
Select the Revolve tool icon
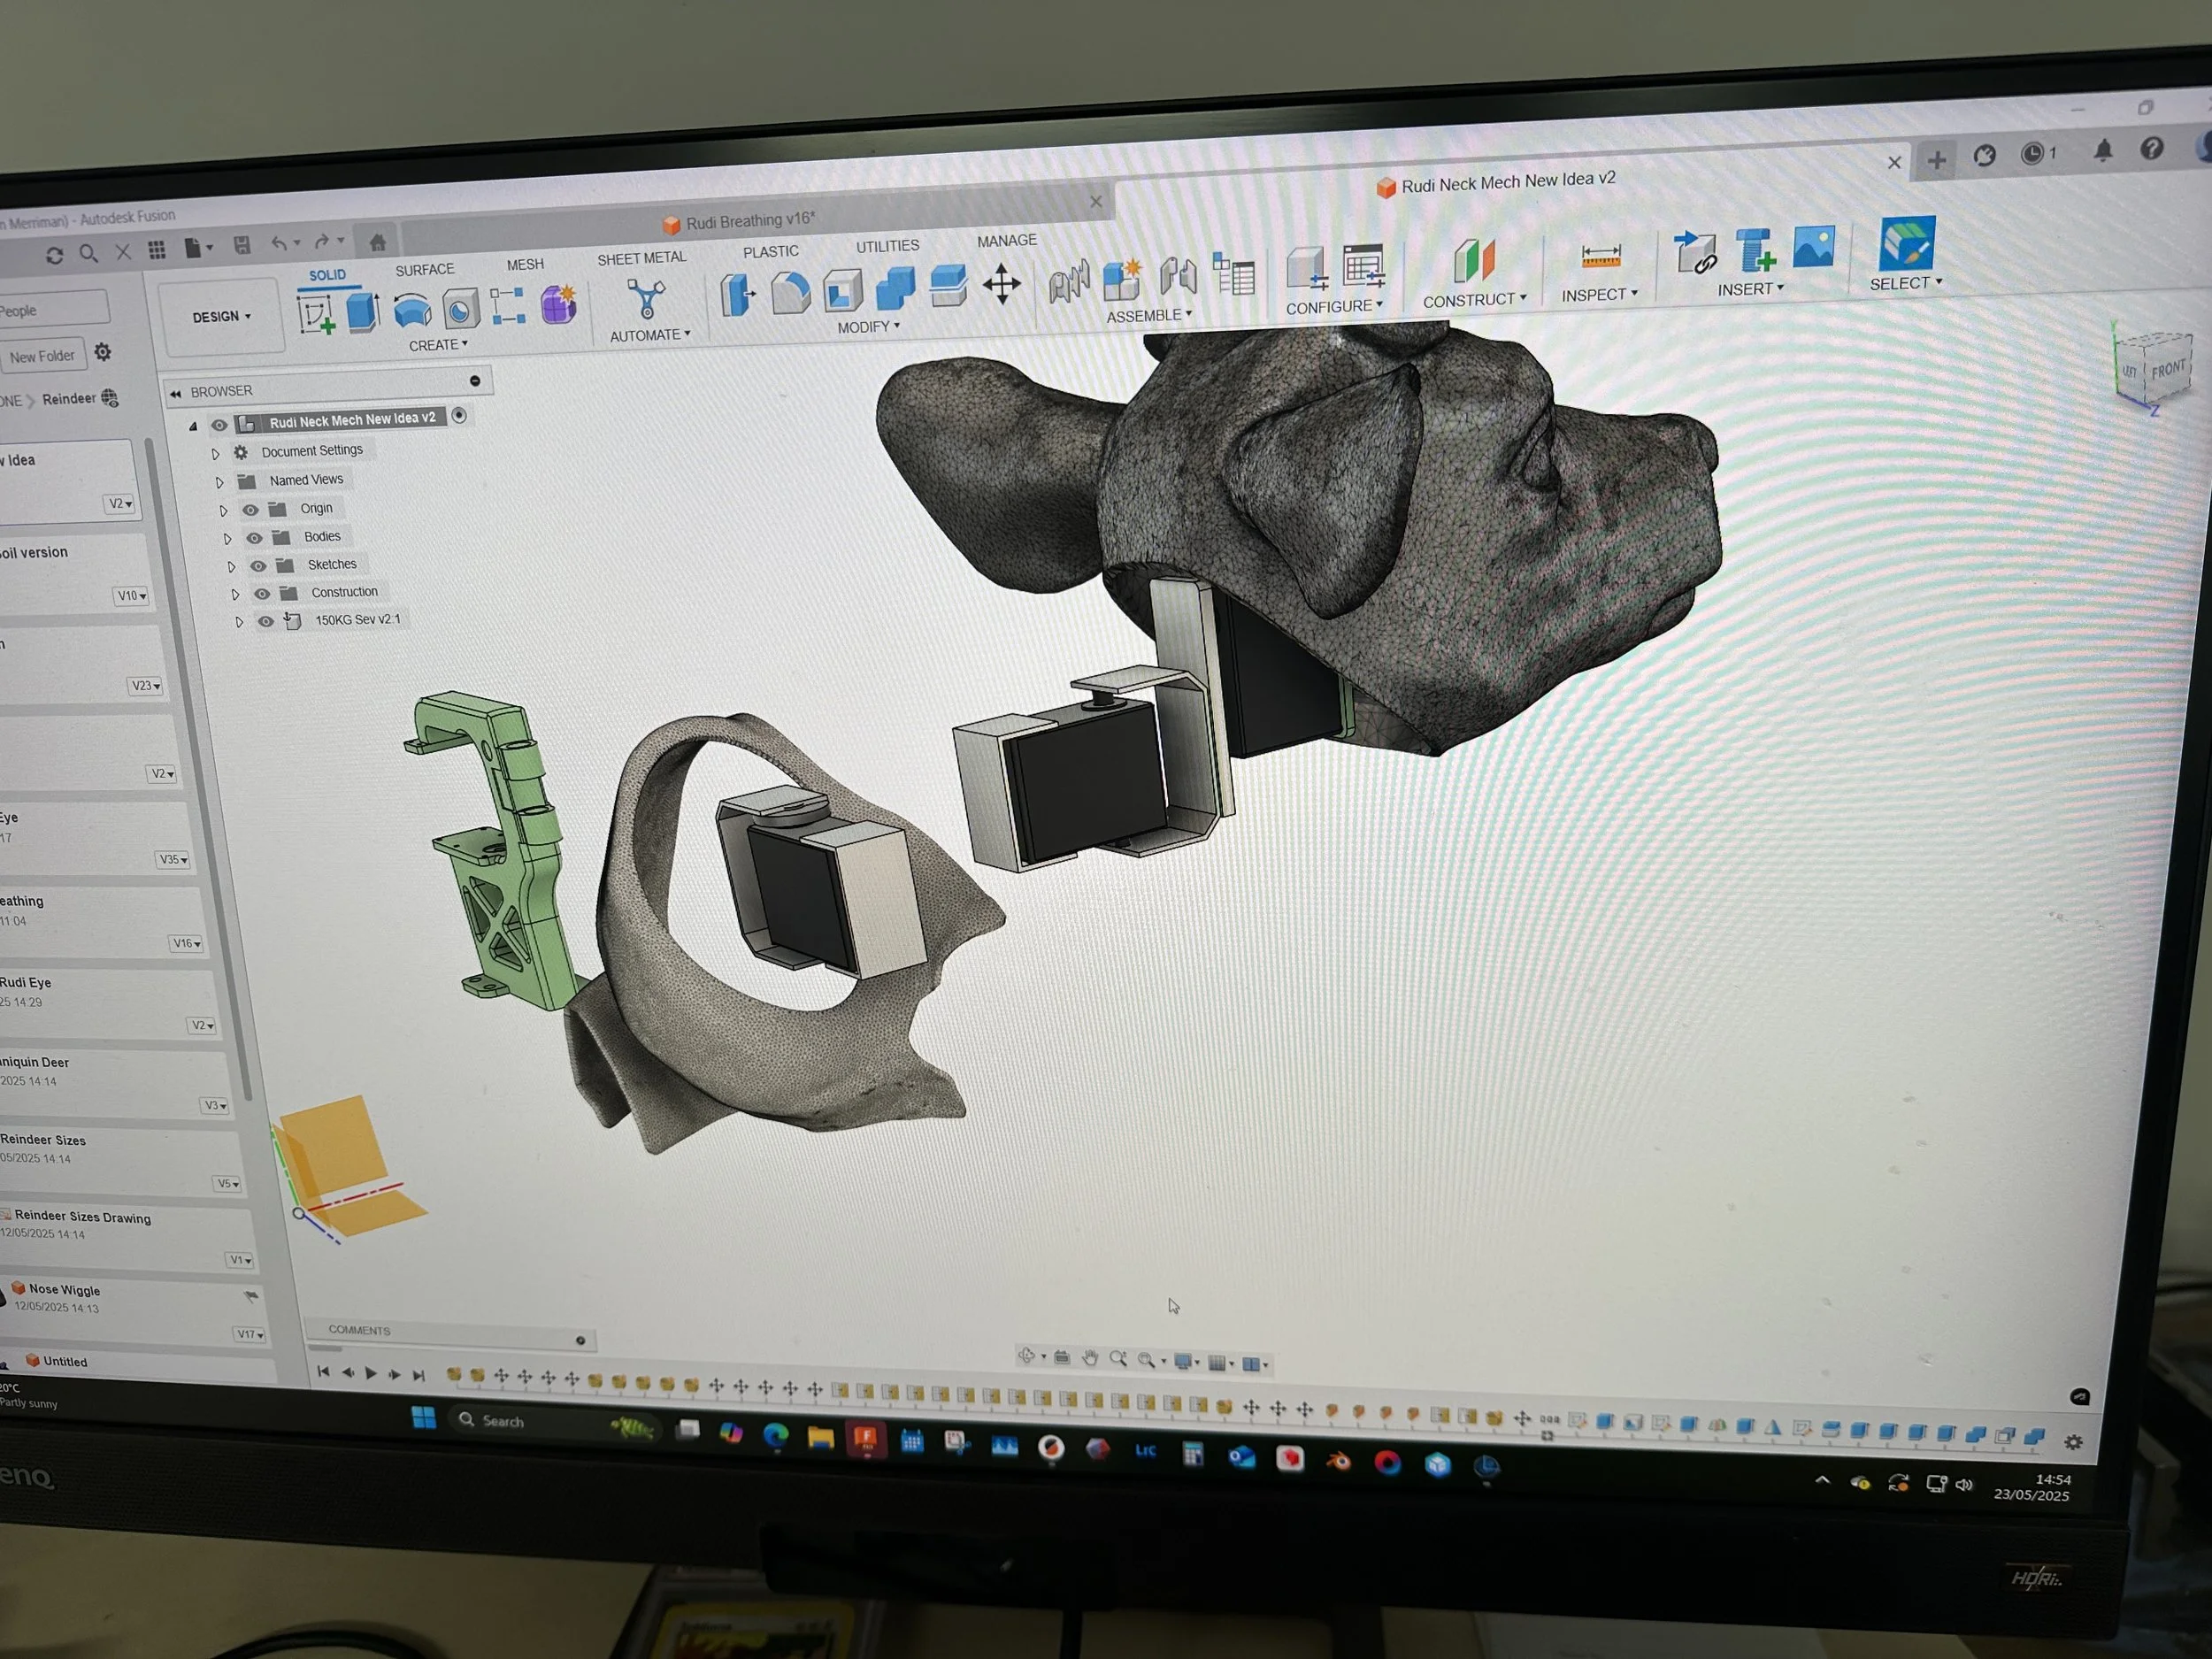412,310
